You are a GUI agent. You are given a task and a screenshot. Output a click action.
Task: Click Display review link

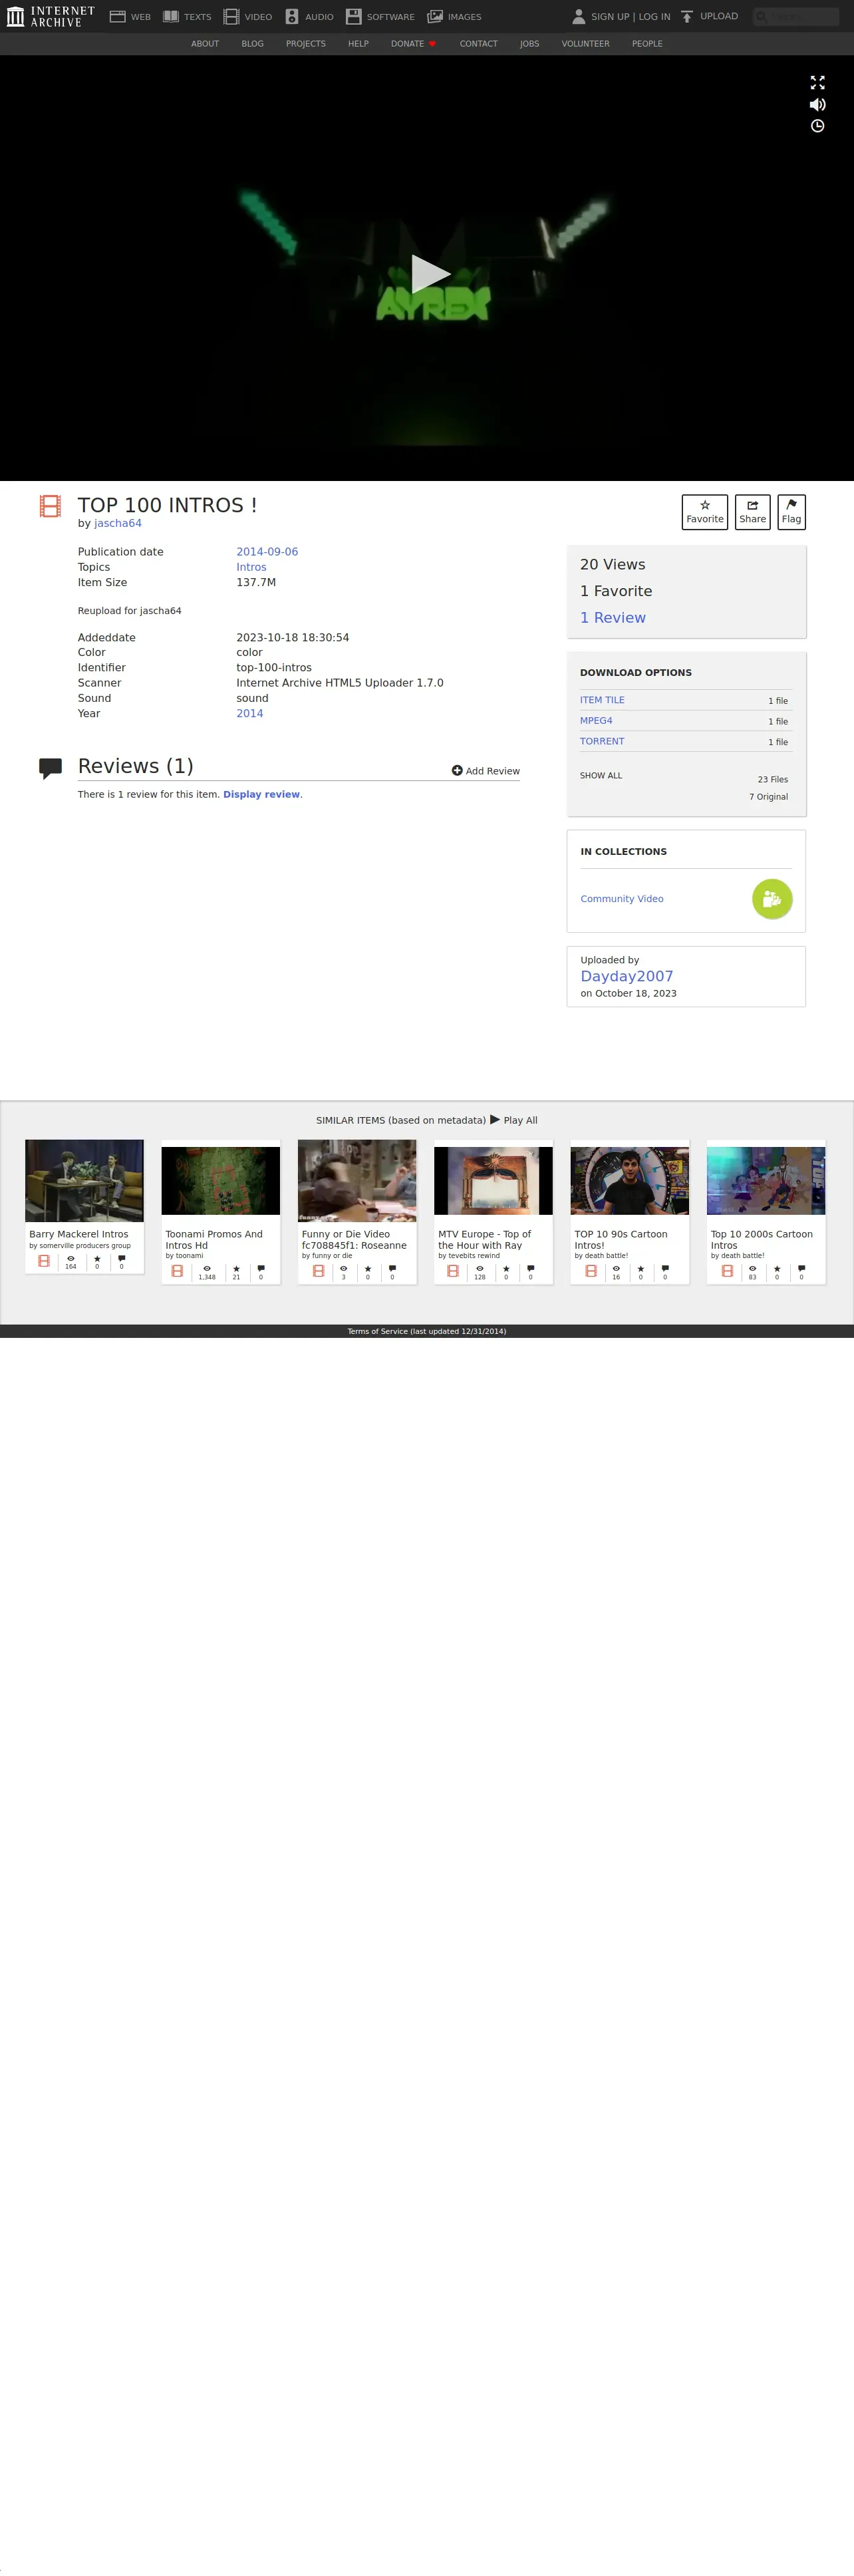261,794
